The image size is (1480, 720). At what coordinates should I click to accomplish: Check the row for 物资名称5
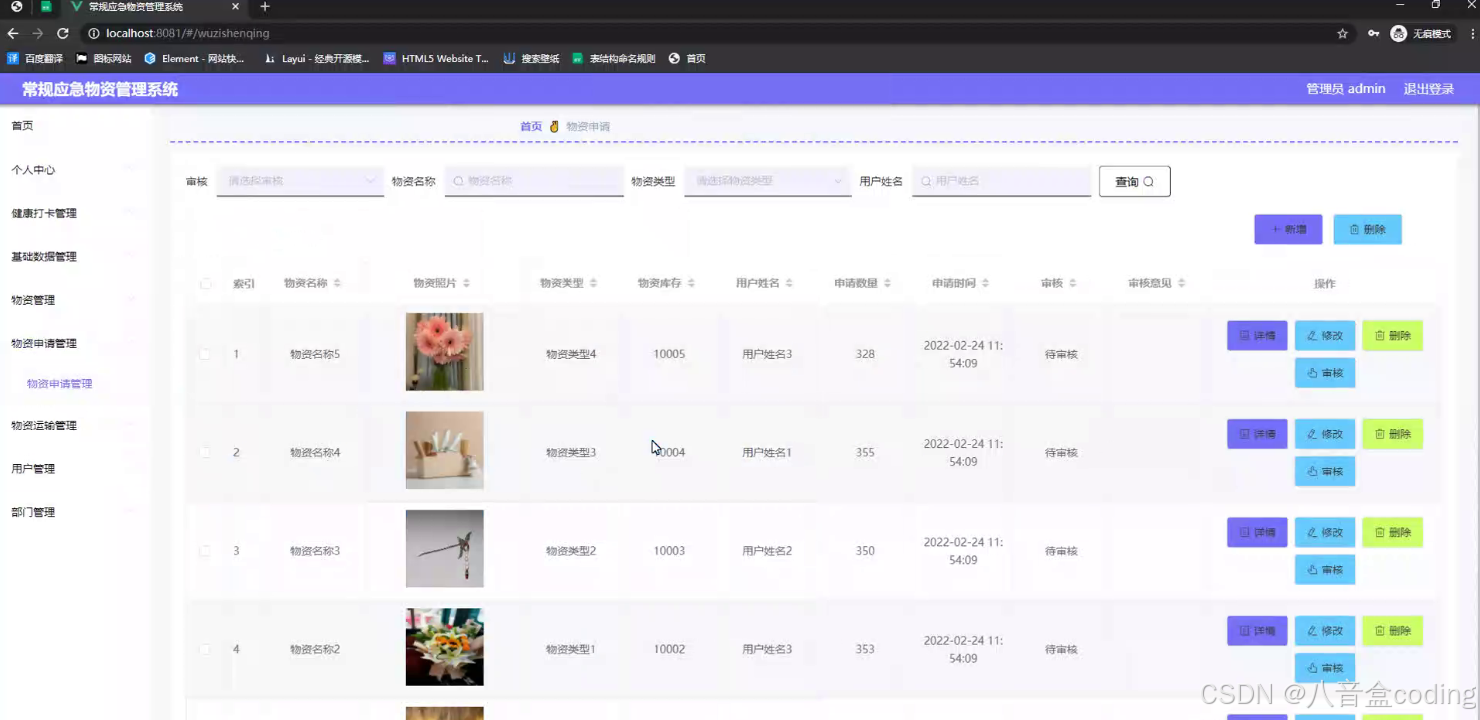click(205, 354)
